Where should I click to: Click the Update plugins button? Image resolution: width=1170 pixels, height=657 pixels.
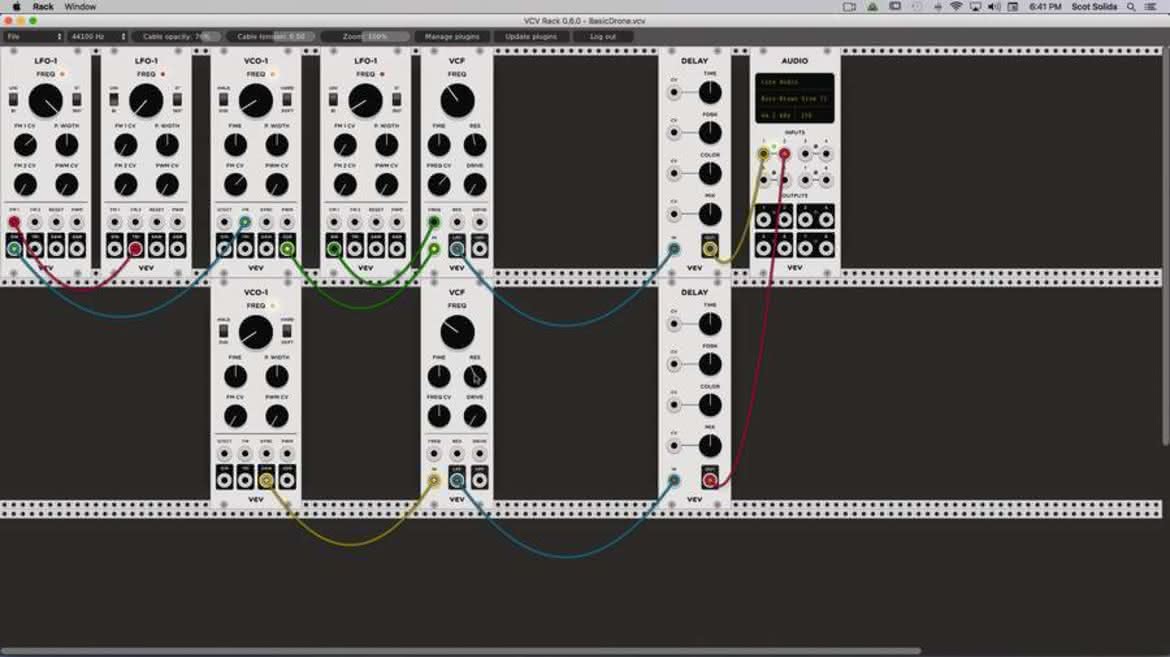(531, 37)
